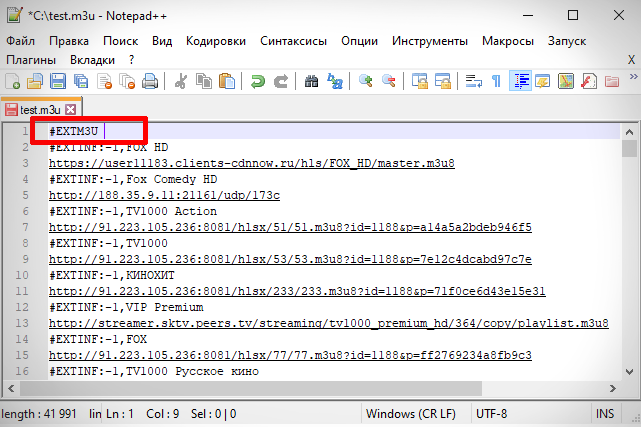
Task: Open hlsx/233/233.m3u8 link on line 11
Action: (297, 291)
